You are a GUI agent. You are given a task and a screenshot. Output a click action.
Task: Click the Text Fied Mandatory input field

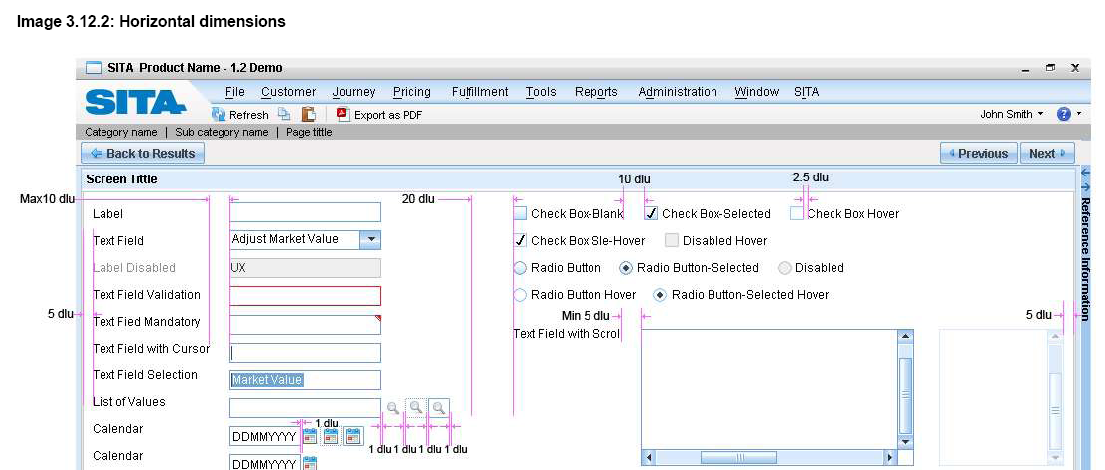click(304, 325)
